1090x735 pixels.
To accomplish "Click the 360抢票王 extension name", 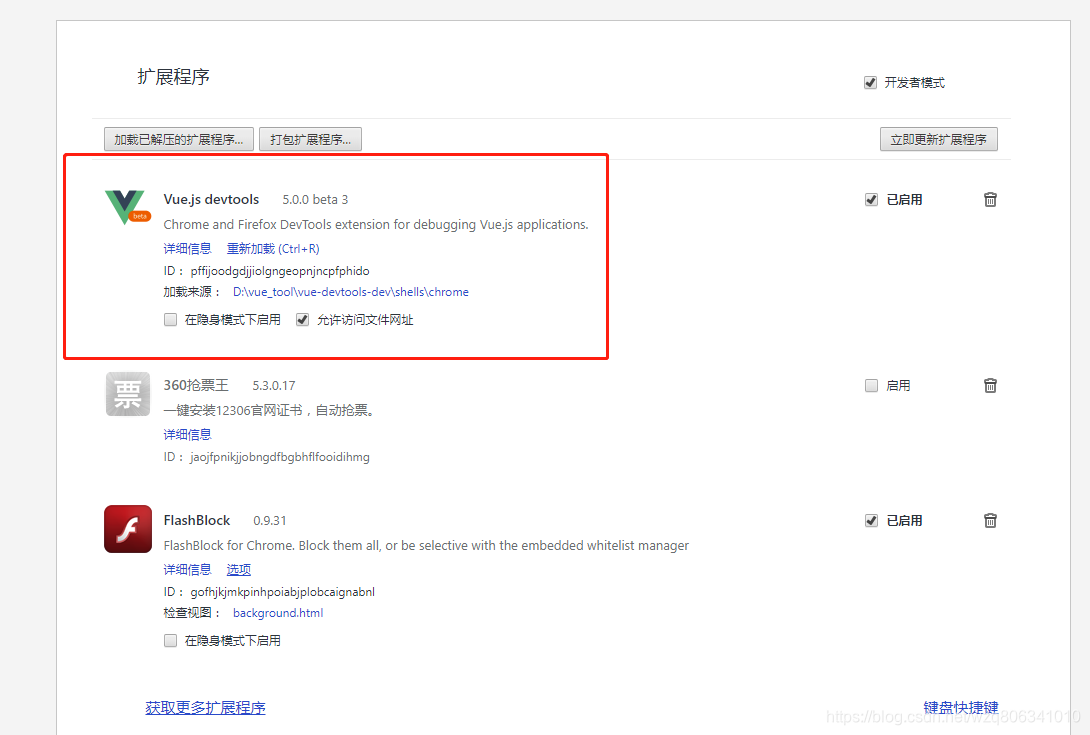I will [x=196, y=385].
